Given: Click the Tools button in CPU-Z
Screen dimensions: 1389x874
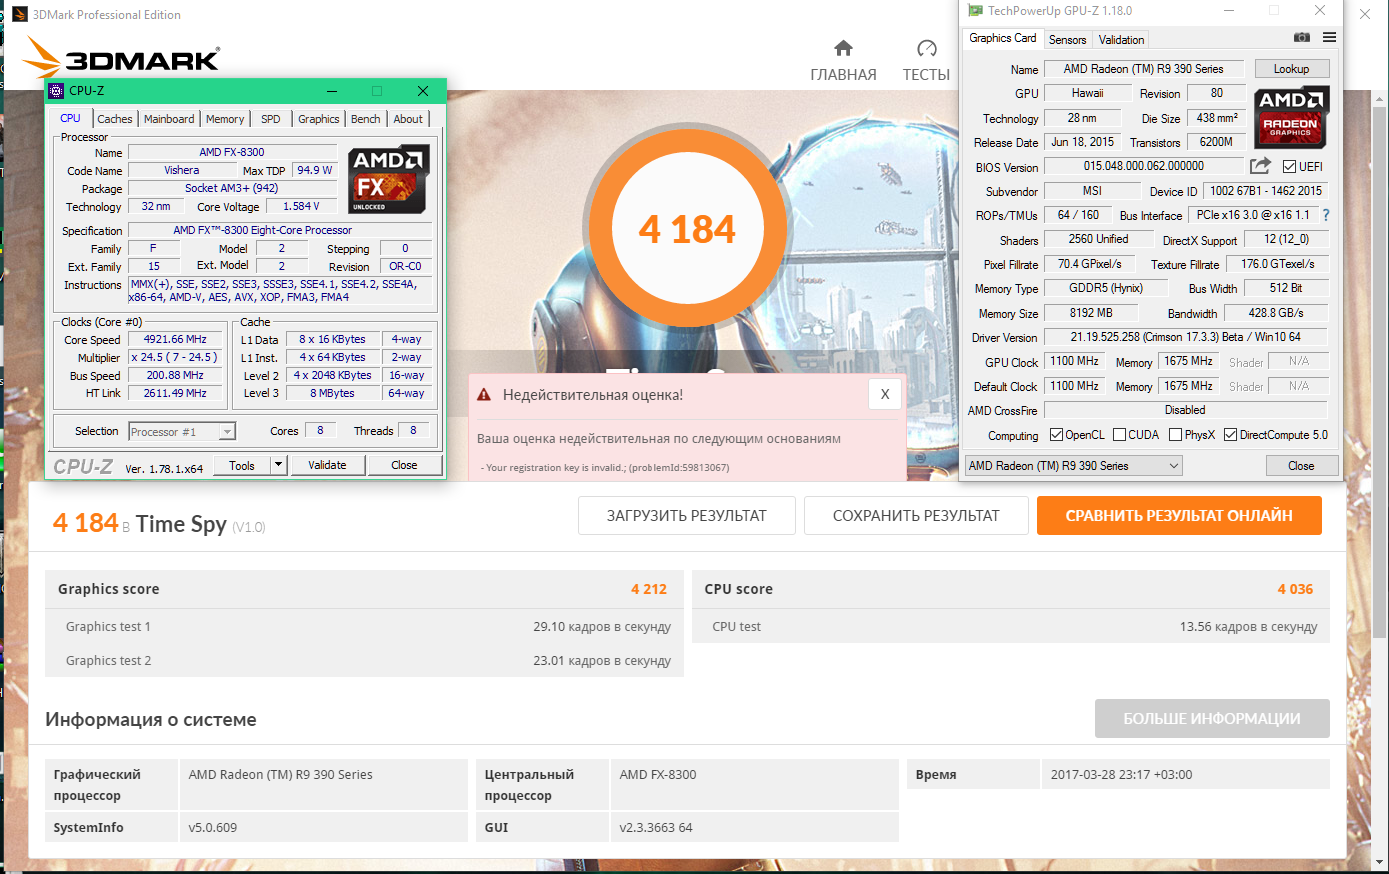Looking at the screenshot, I should (242, 465).
